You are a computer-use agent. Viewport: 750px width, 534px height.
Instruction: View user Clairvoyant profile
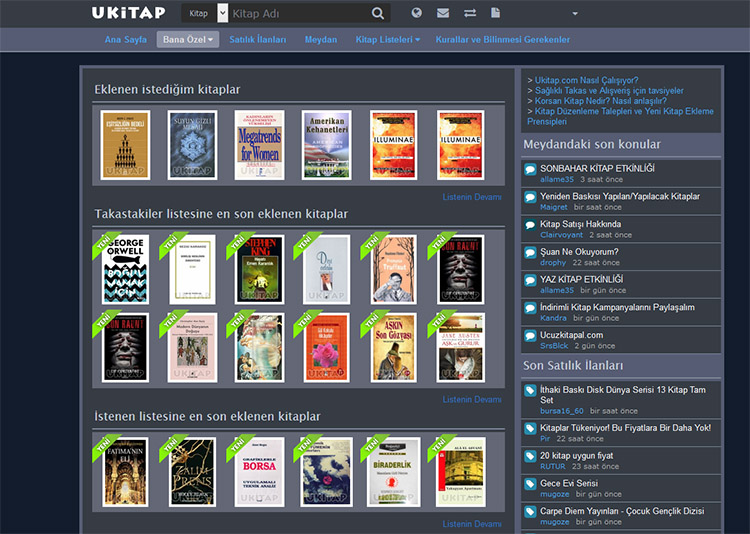tap(562, 235)
